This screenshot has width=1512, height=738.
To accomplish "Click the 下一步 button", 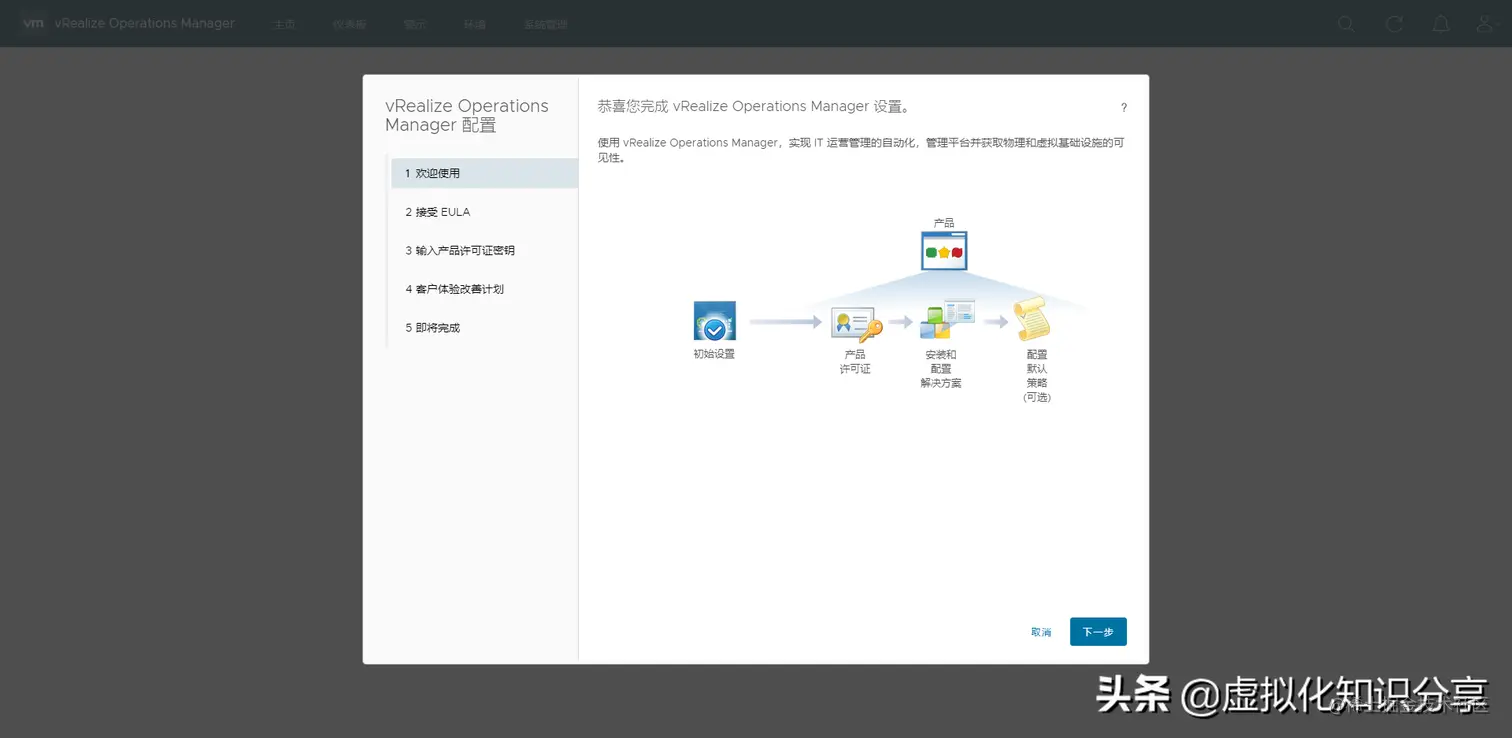I will coord(1098,631).
